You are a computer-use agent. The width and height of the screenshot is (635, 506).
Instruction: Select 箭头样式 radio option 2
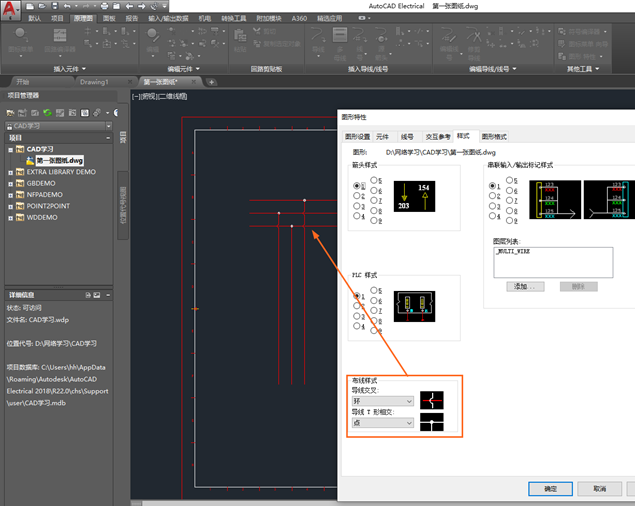[x=357, y=196]
